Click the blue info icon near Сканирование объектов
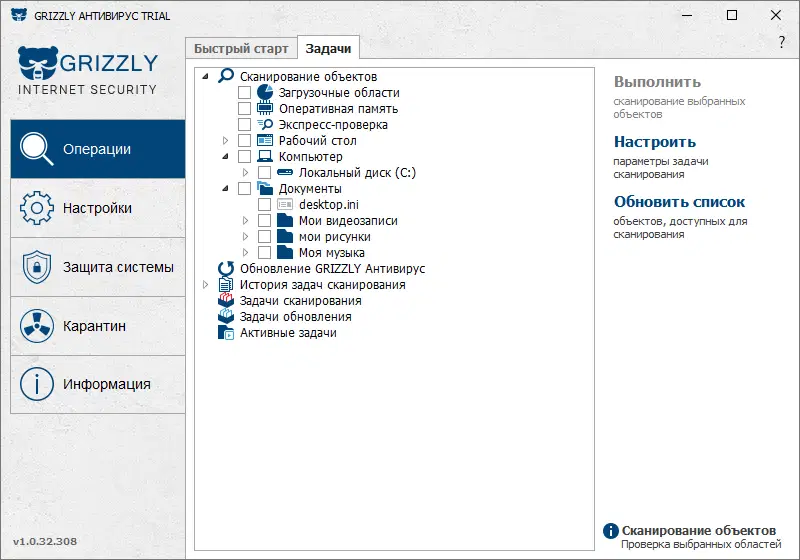 [x=610, y=531]
